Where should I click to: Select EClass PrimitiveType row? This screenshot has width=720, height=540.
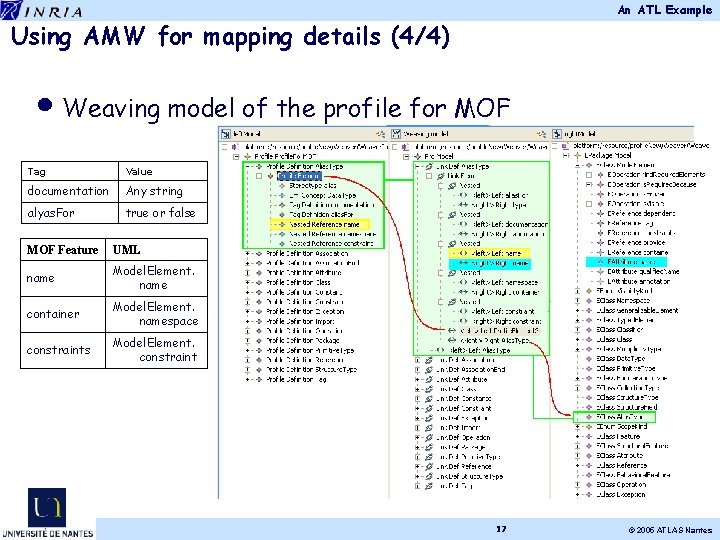tap(625, 368)
